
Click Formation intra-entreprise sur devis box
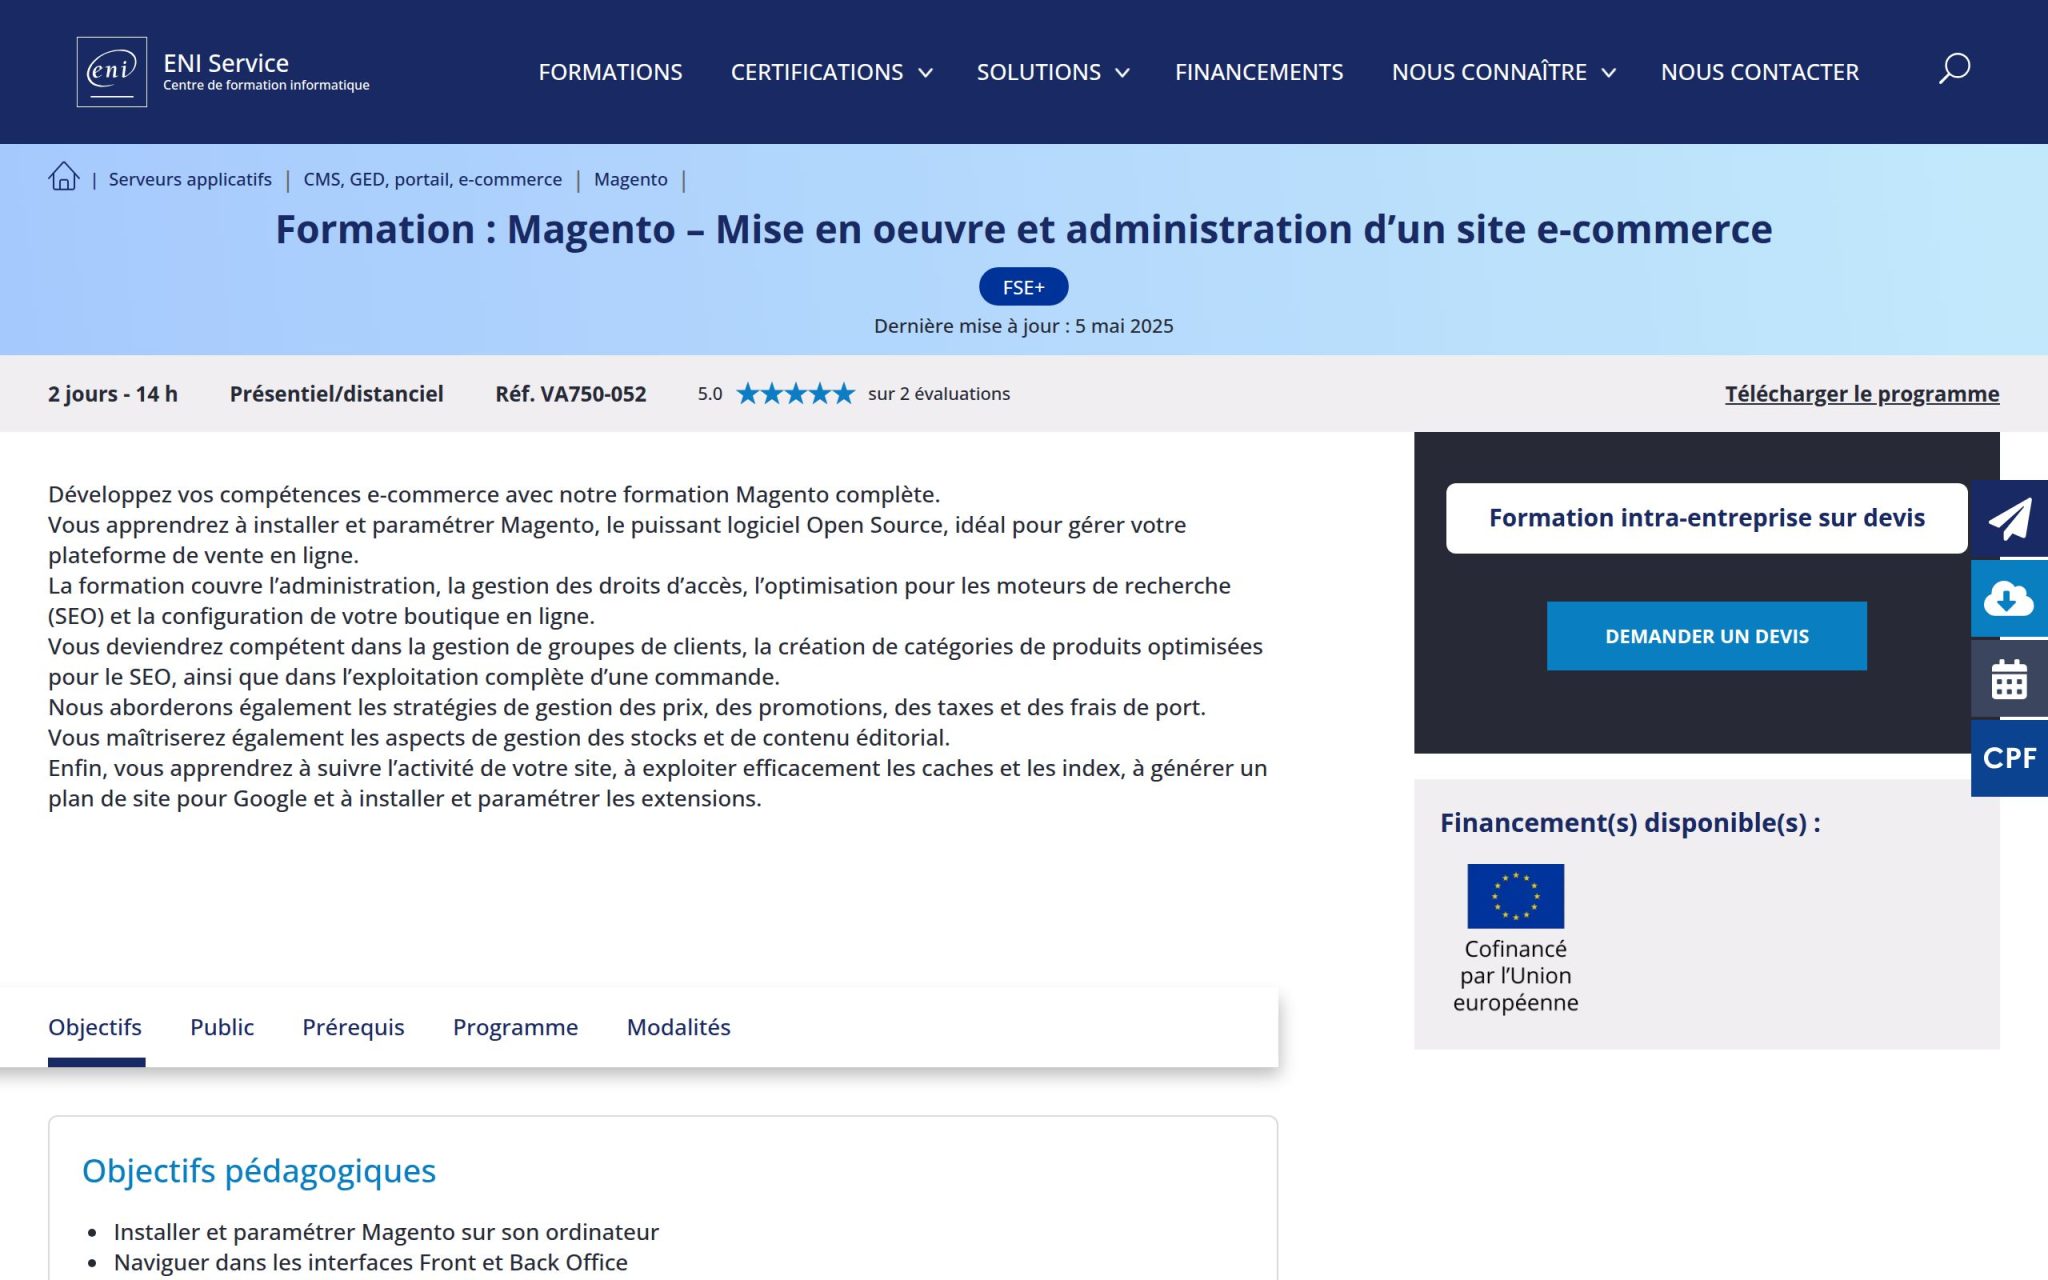pos(1706,518)
